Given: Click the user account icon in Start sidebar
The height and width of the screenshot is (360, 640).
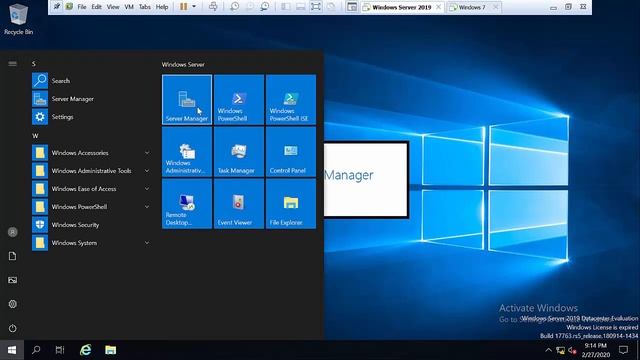Looking at the screenshot, I should 13,232.
